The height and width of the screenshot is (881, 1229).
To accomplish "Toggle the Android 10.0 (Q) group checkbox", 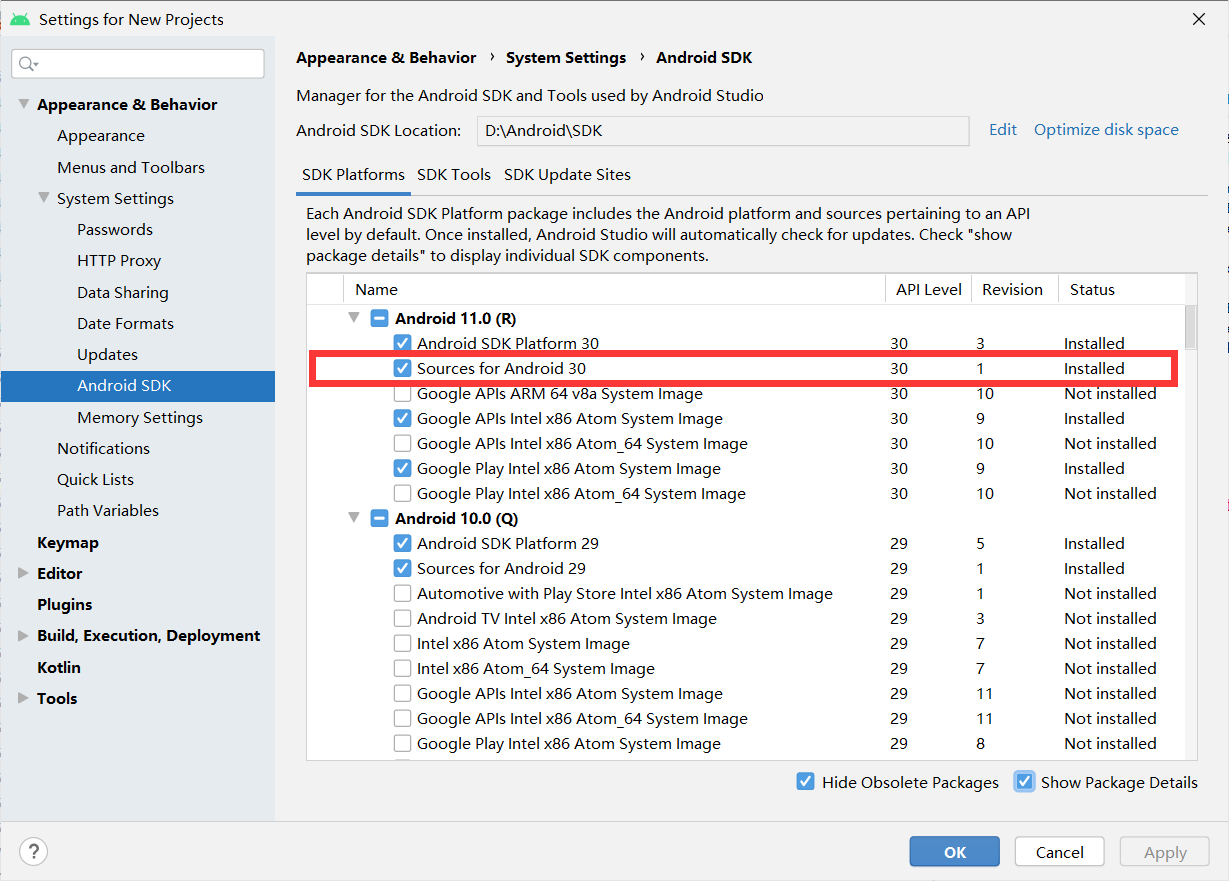I will tap(379, 519).
